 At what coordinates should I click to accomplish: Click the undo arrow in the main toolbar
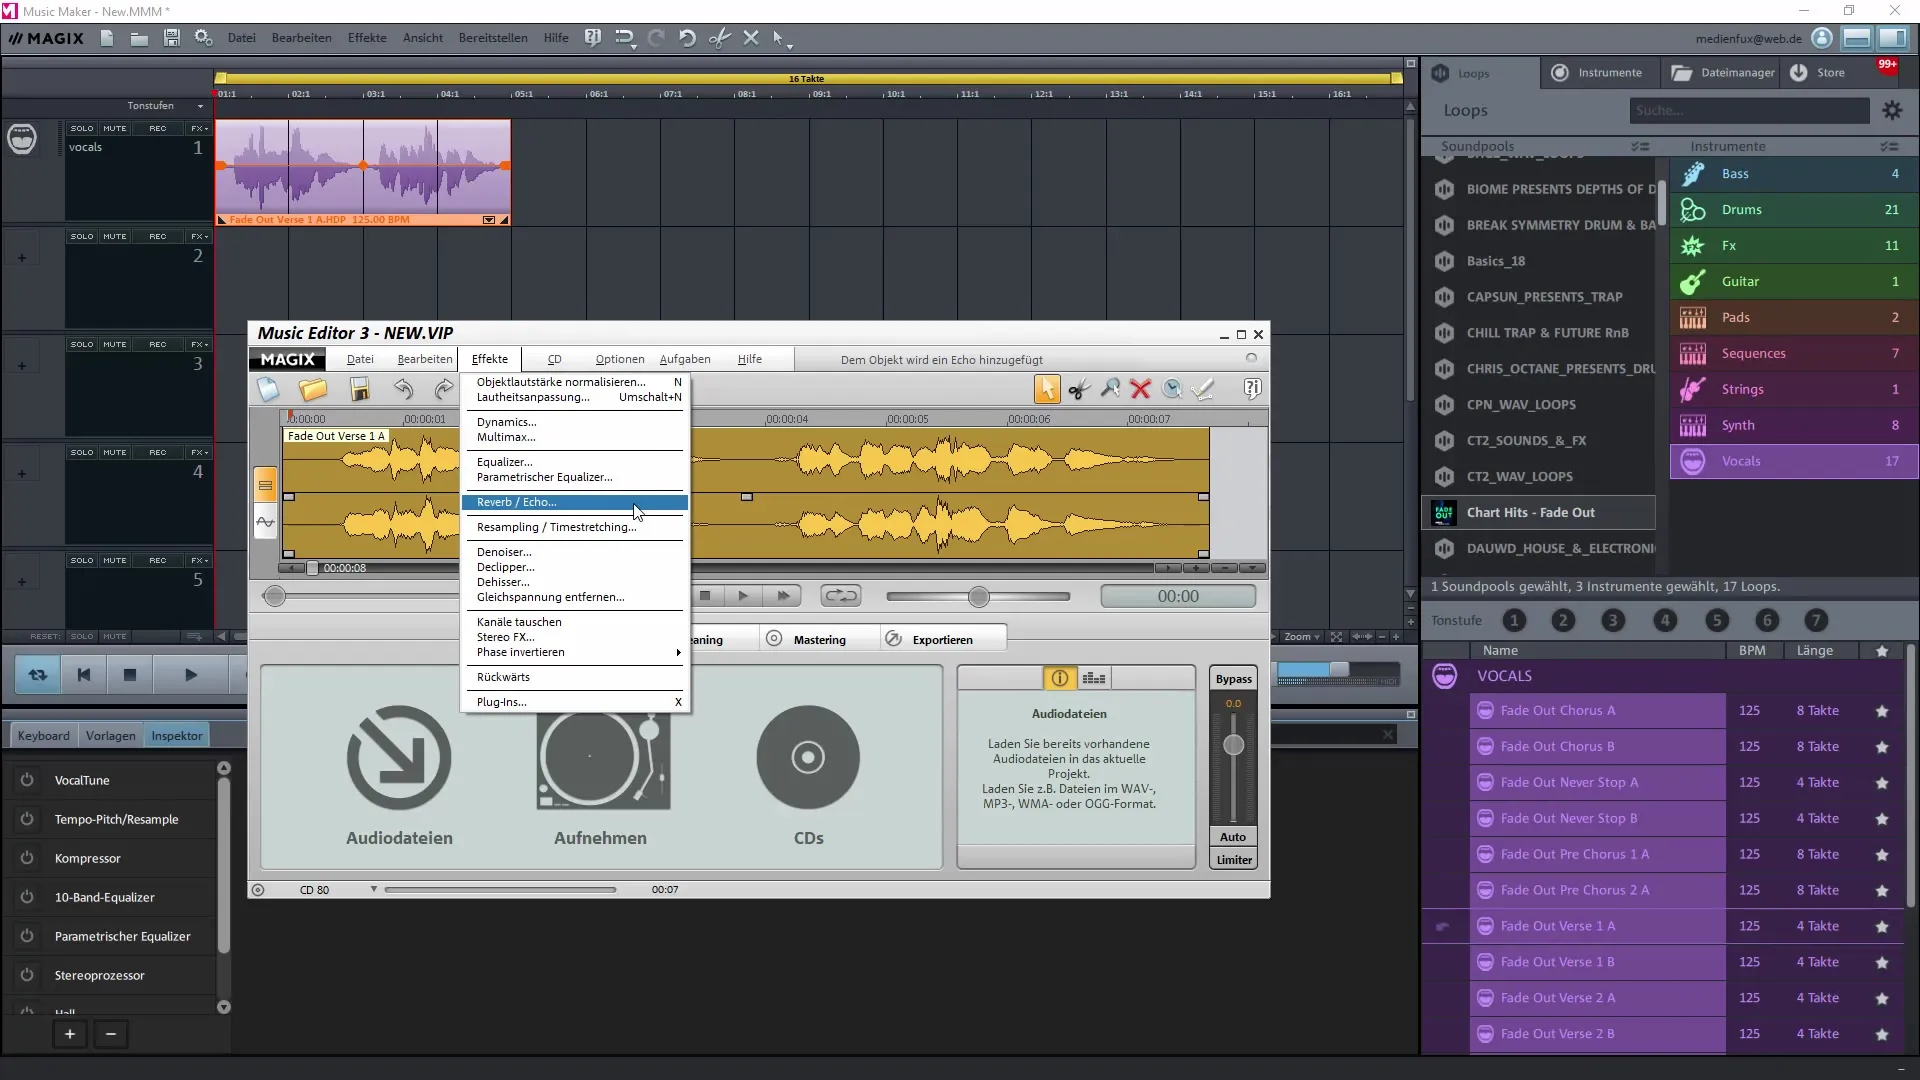687,38
